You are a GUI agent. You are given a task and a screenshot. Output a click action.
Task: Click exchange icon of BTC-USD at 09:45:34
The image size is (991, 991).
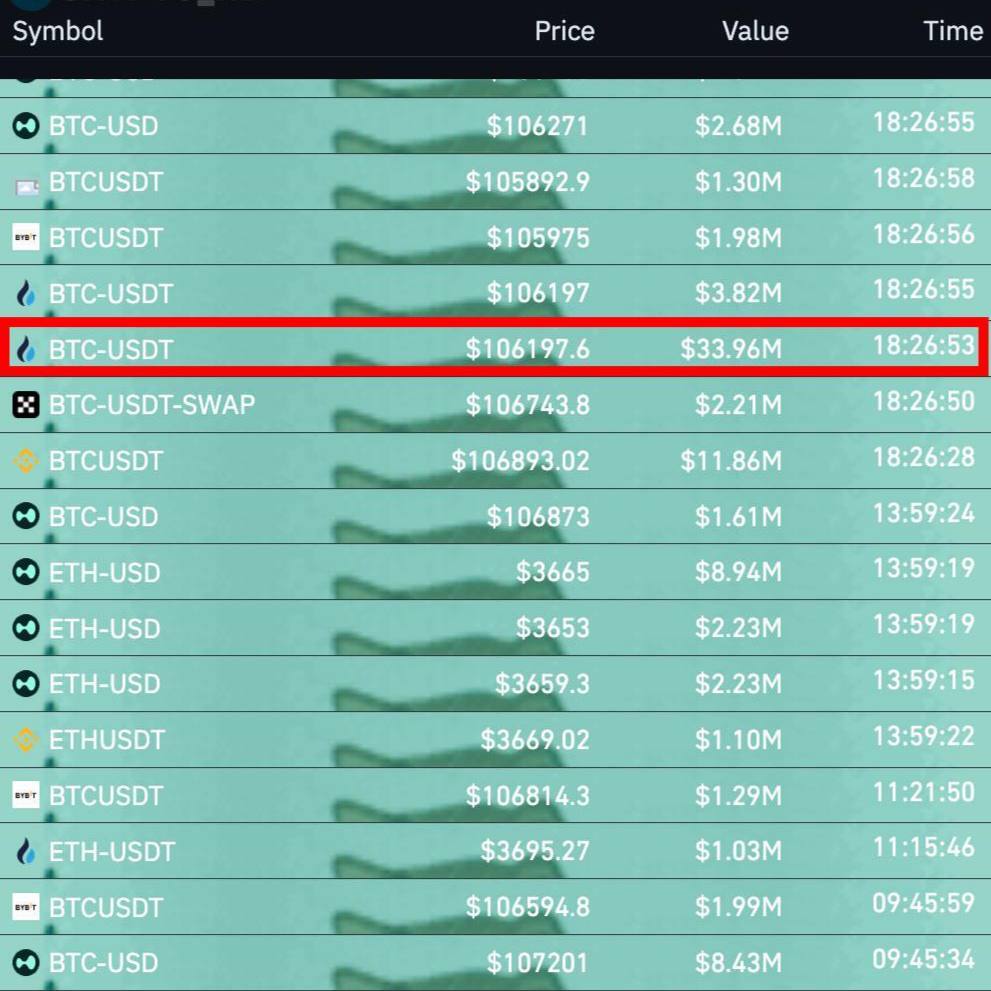26,963
